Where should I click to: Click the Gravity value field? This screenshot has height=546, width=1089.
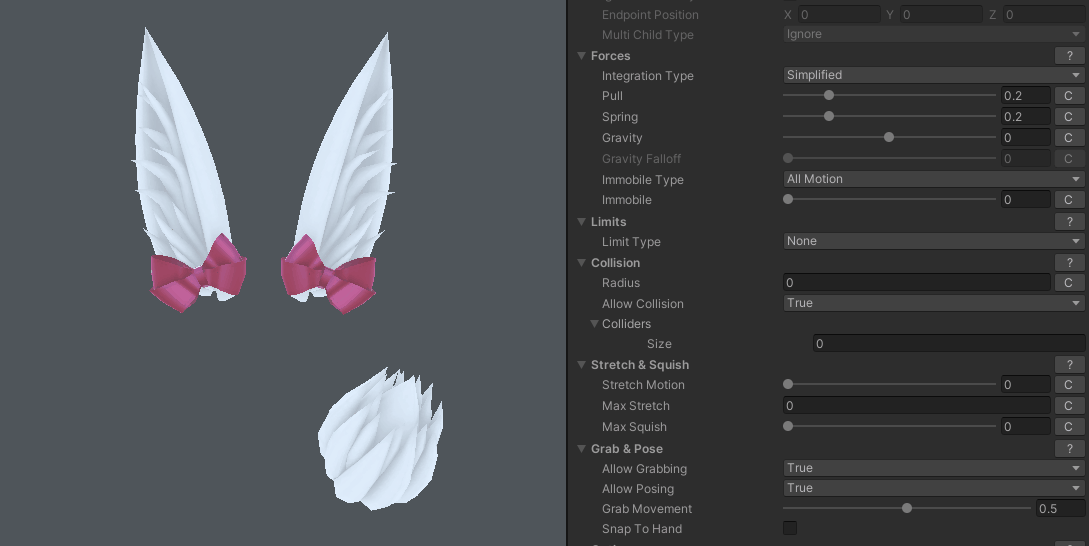1025,138
